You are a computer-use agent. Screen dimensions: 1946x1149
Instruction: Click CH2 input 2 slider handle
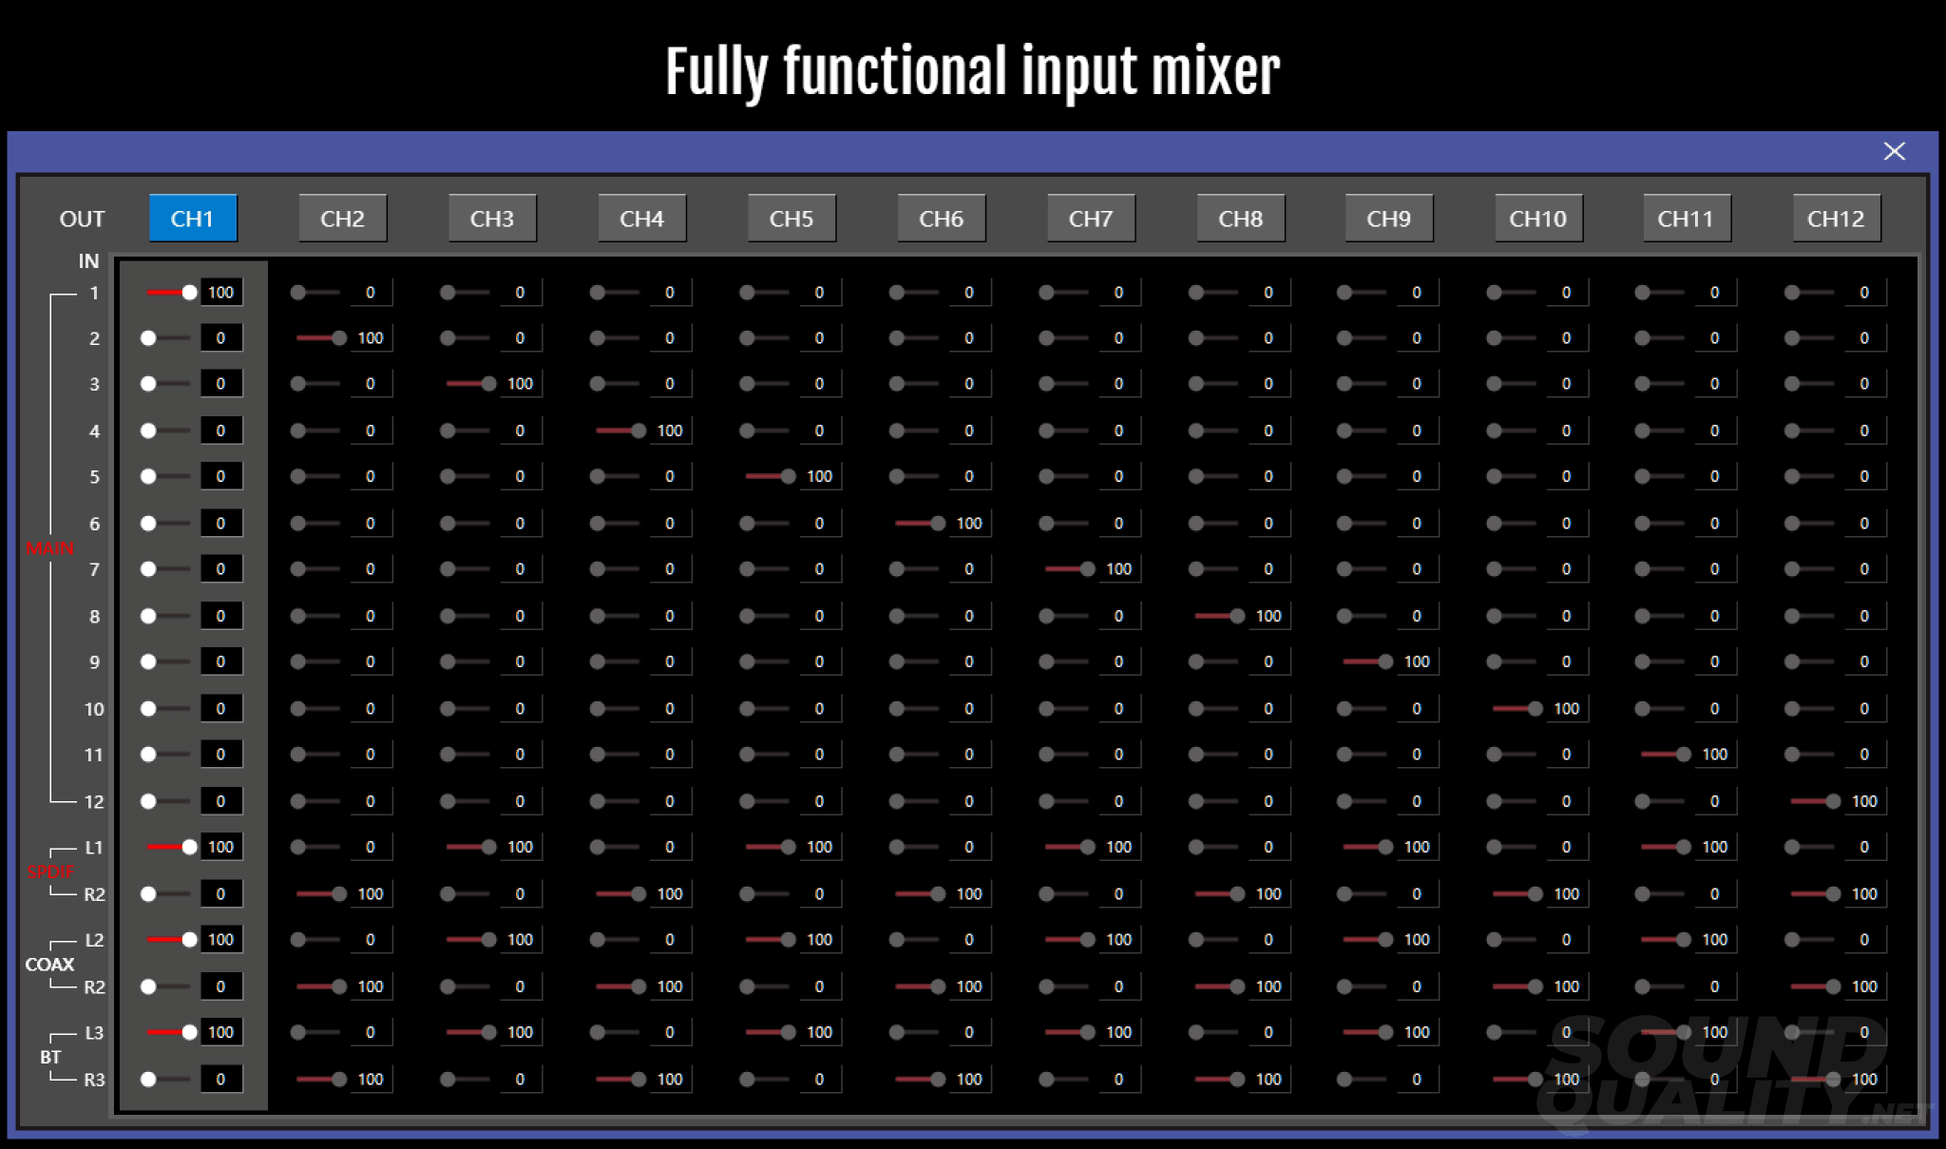point(339,338)
